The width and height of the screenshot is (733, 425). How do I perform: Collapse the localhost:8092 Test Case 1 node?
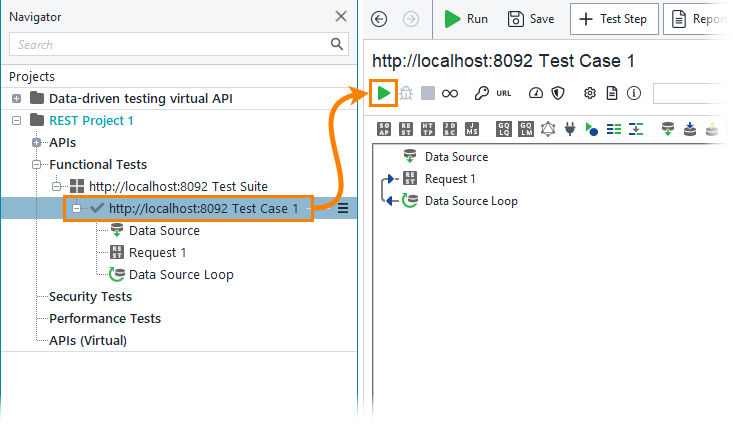click(77, 209)
